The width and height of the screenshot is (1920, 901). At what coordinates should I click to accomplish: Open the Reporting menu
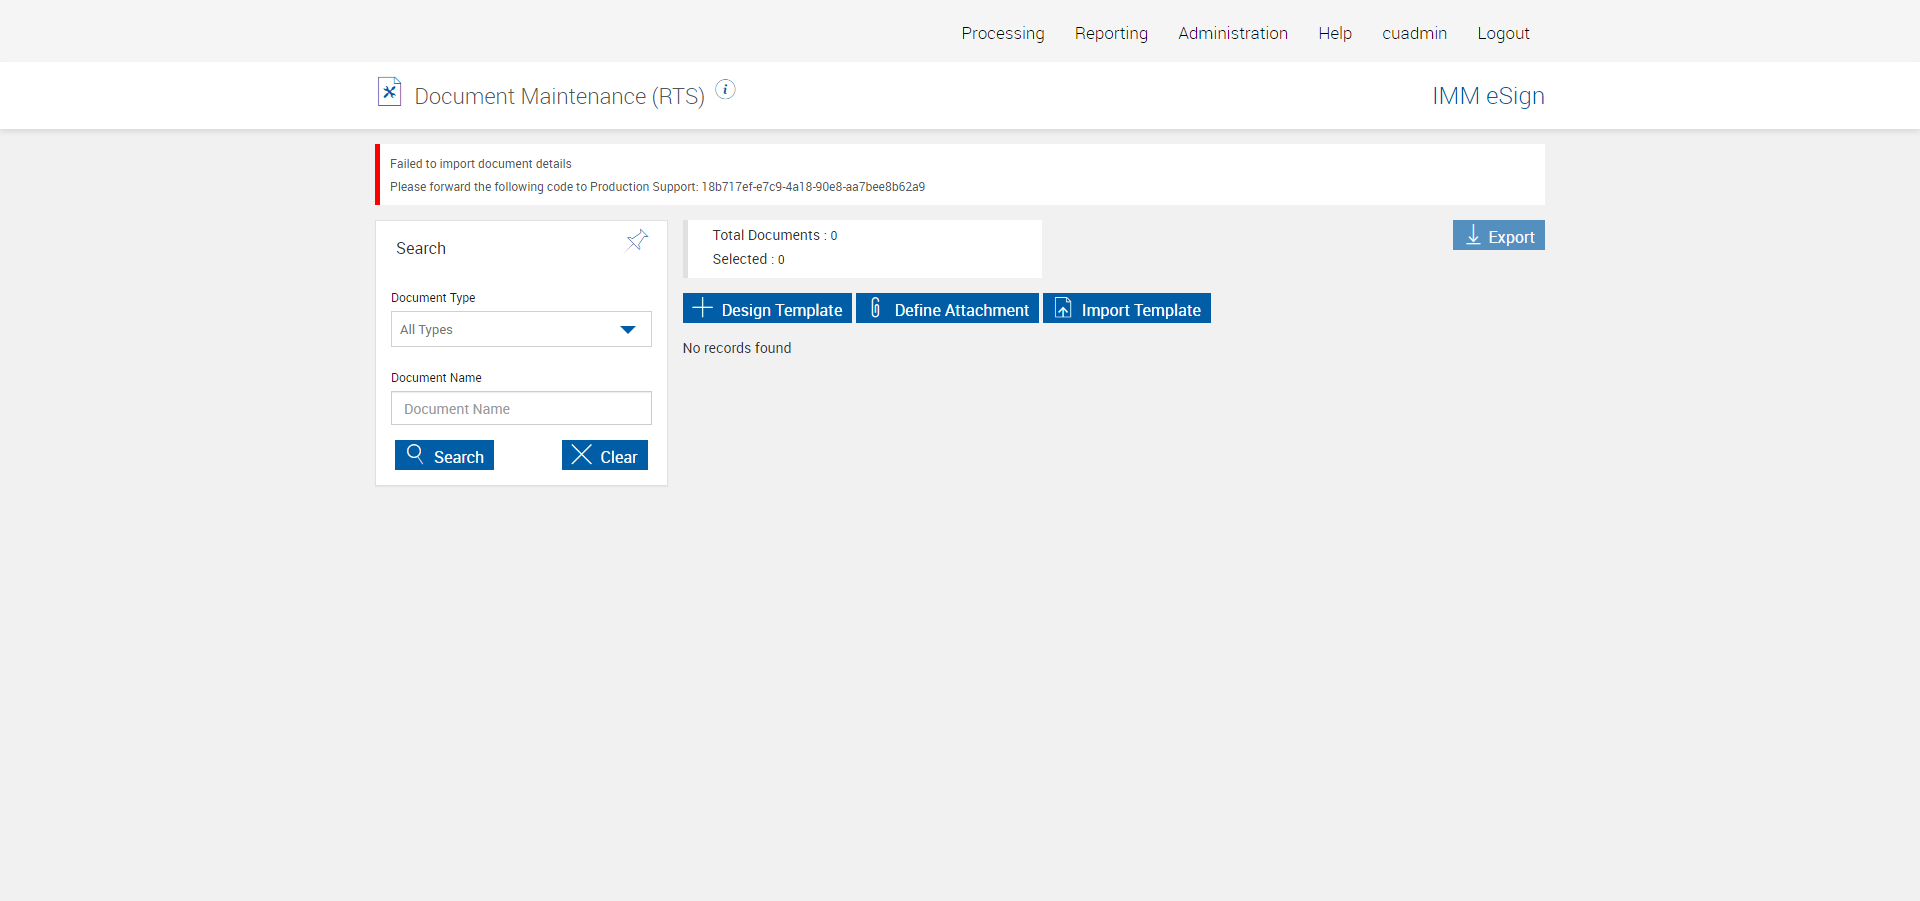pos(1111,33)
